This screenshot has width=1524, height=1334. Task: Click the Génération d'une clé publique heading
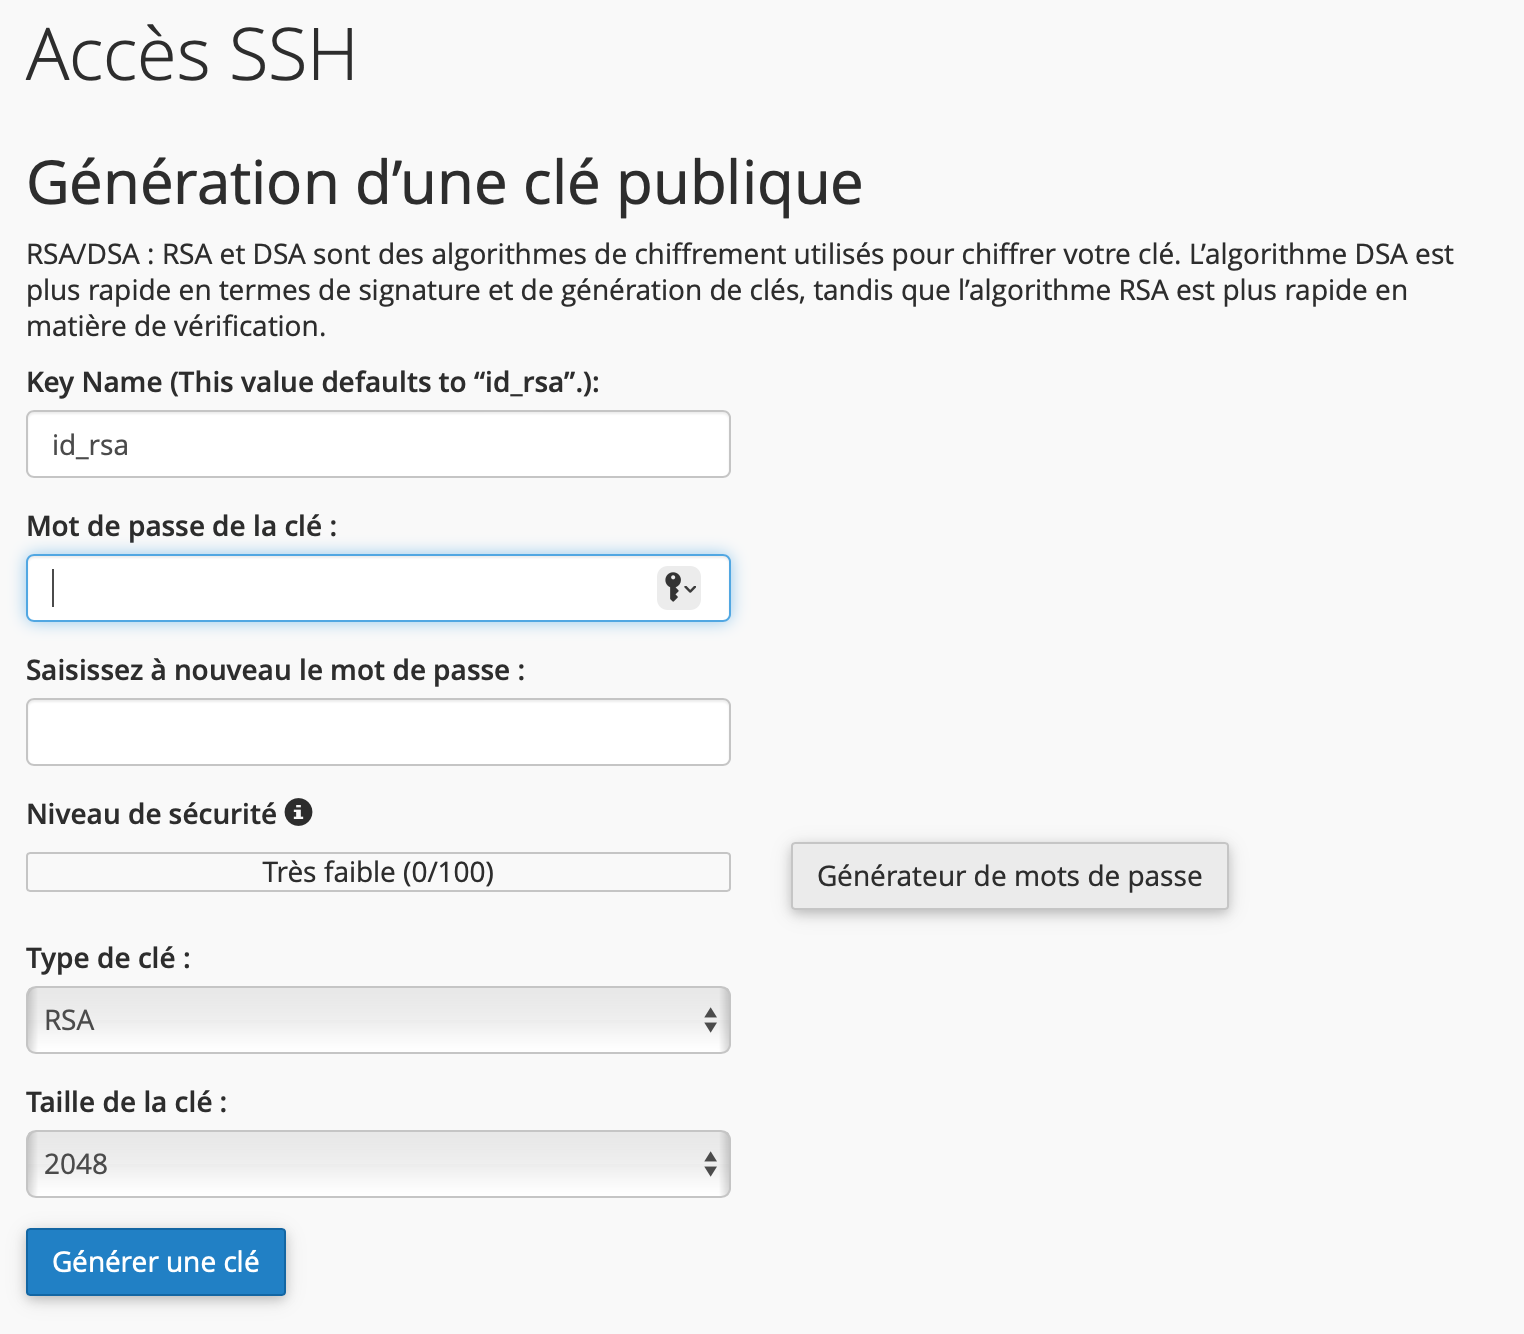[444, 183]
